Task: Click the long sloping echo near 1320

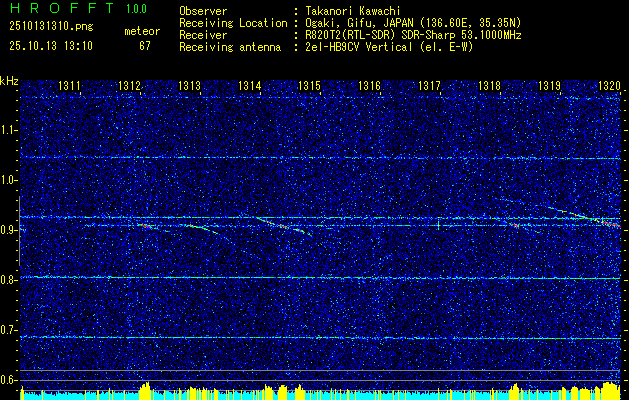Action: (x=584, y=217)
